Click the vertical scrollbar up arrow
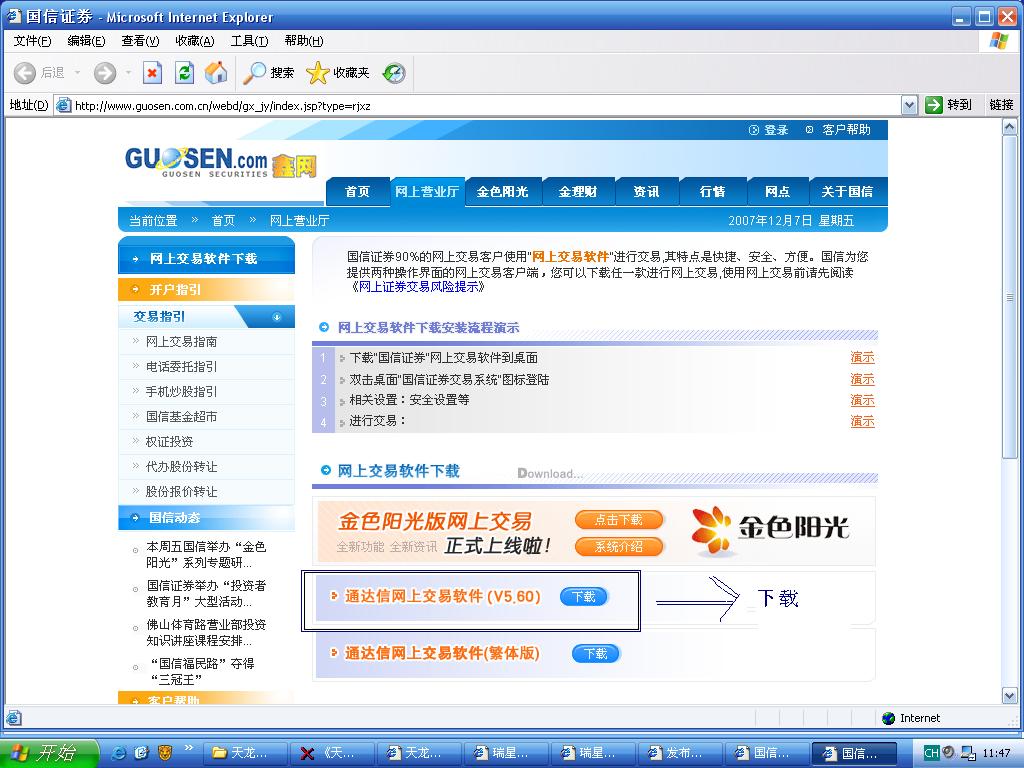This screenshot has height=768, width=1024. (x=1010, y=127)
